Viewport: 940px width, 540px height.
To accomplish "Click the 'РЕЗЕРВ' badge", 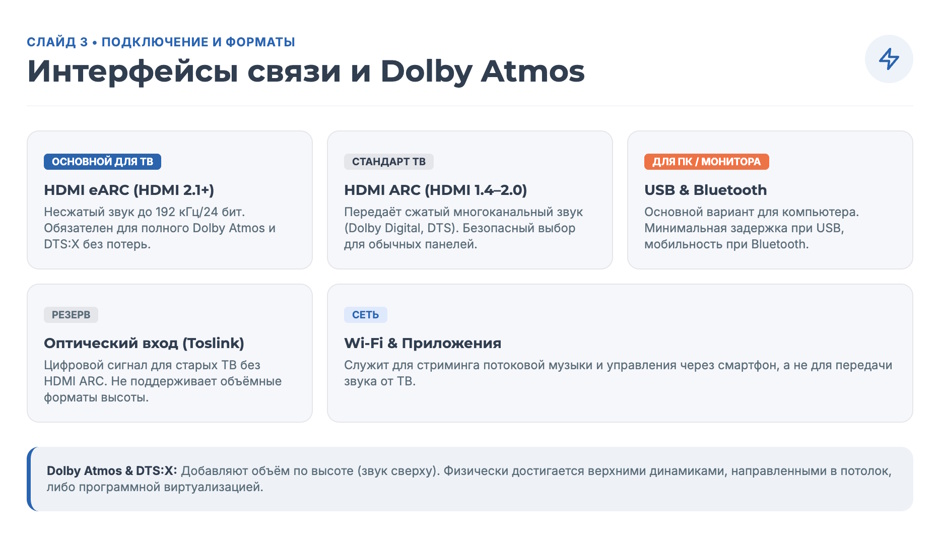I will coord(71,315).
